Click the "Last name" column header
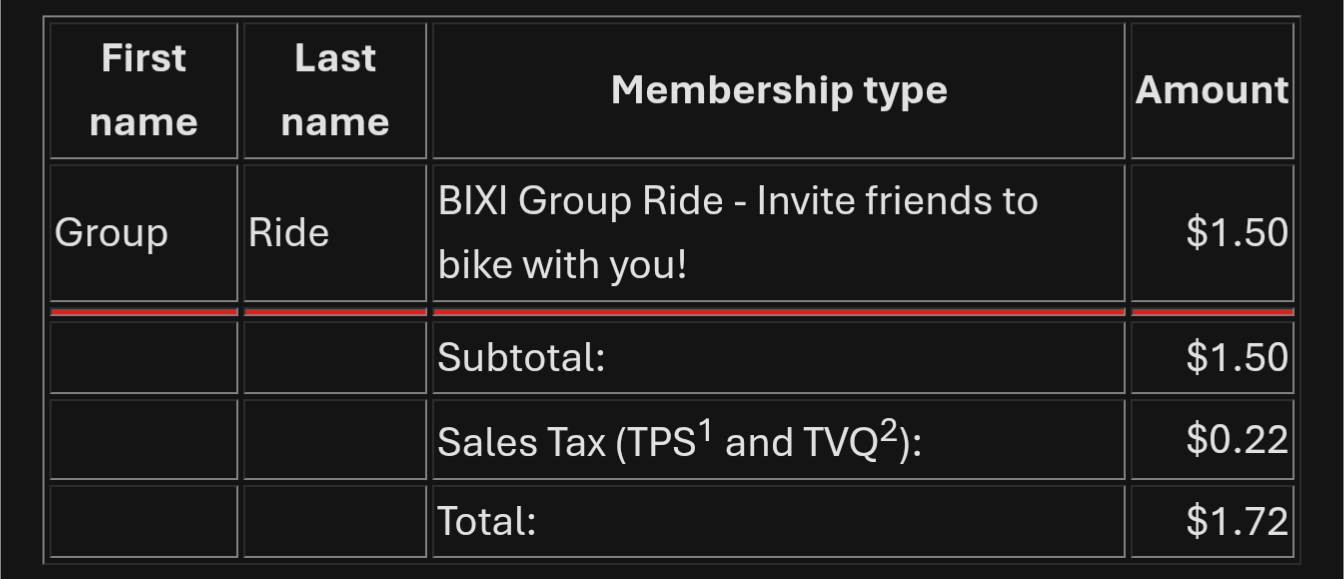Image resolution: width=1344 pixels, height=579 pixels. (335, 90)
